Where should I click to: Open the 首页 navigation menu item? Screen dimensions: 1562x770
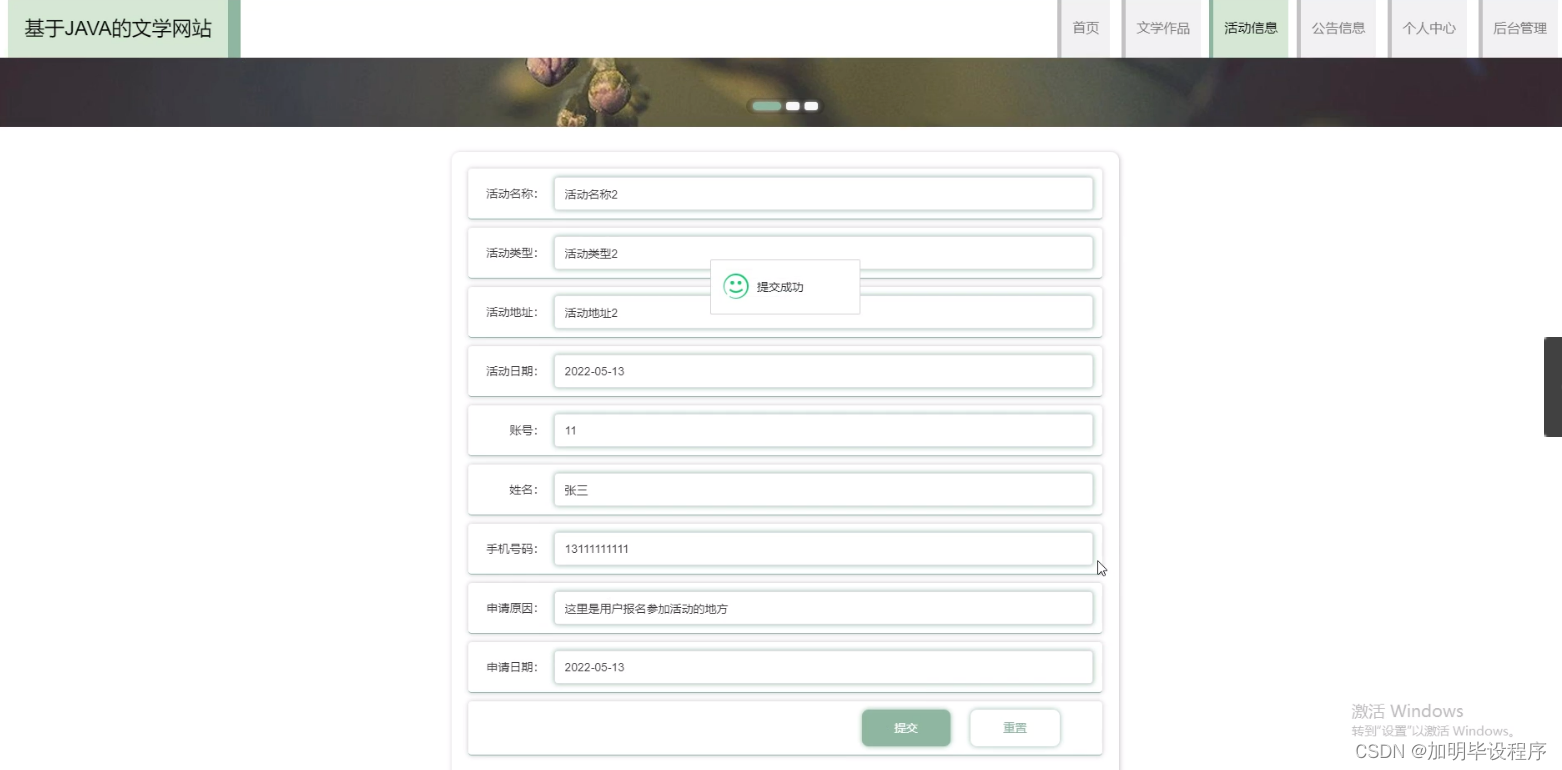[x=1085, y=28]
